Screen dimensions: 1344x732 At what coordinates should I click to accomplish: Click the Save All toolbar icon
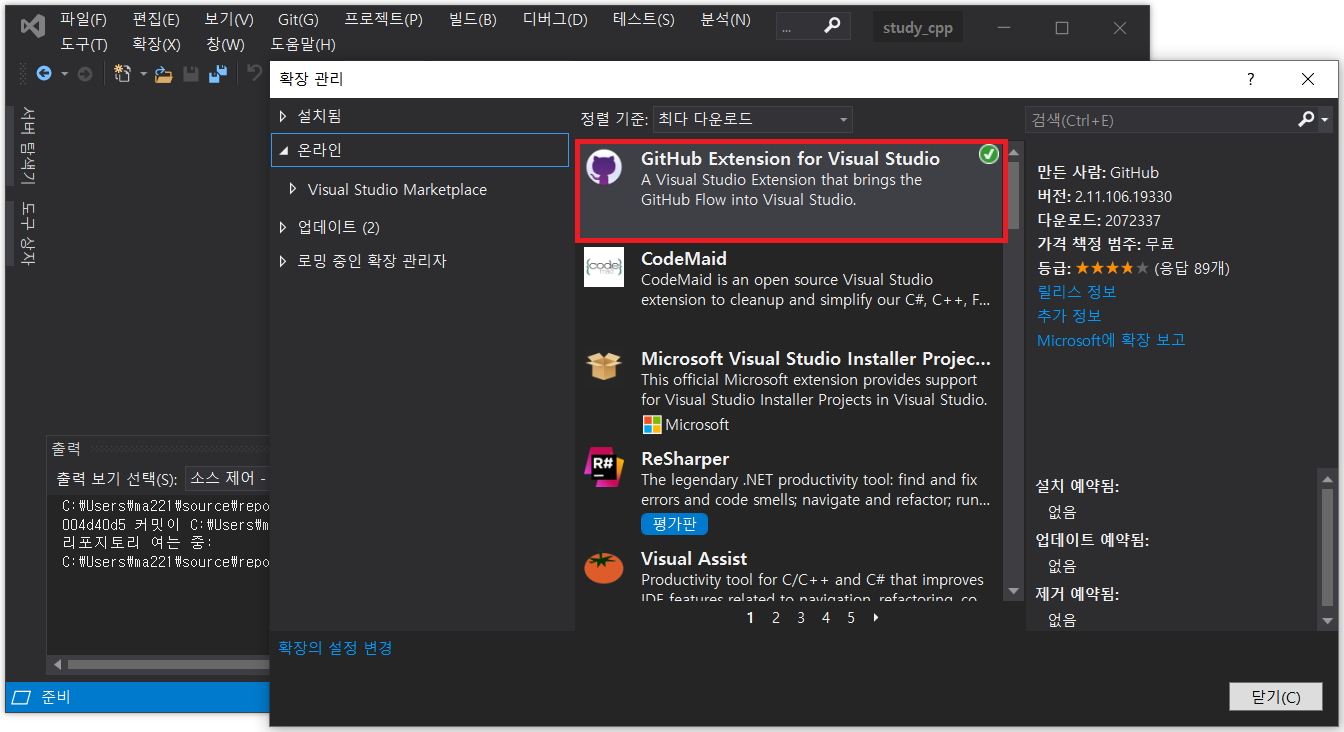pyautogui.click(x=217, y=73)
